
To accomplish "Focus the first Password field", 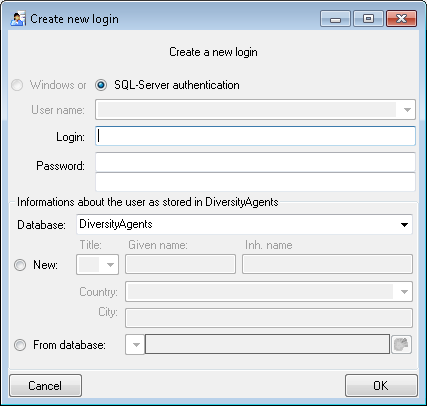I will [255, 162].
